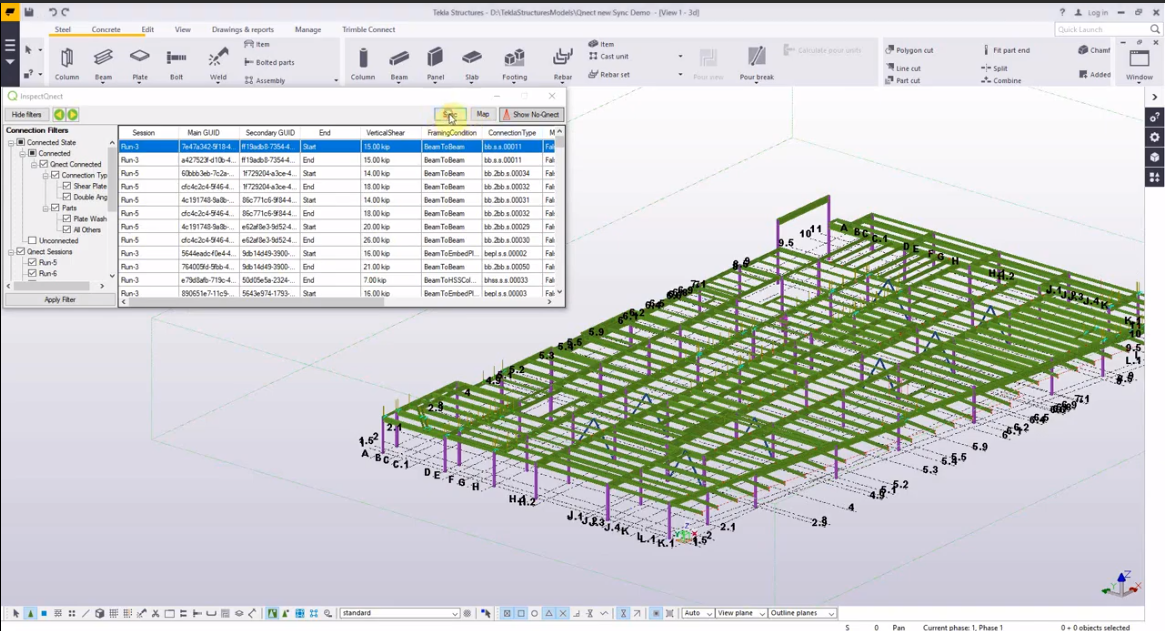Click the Rebar set tool
Screen dimensions: 1165x631
click(609, 74)
